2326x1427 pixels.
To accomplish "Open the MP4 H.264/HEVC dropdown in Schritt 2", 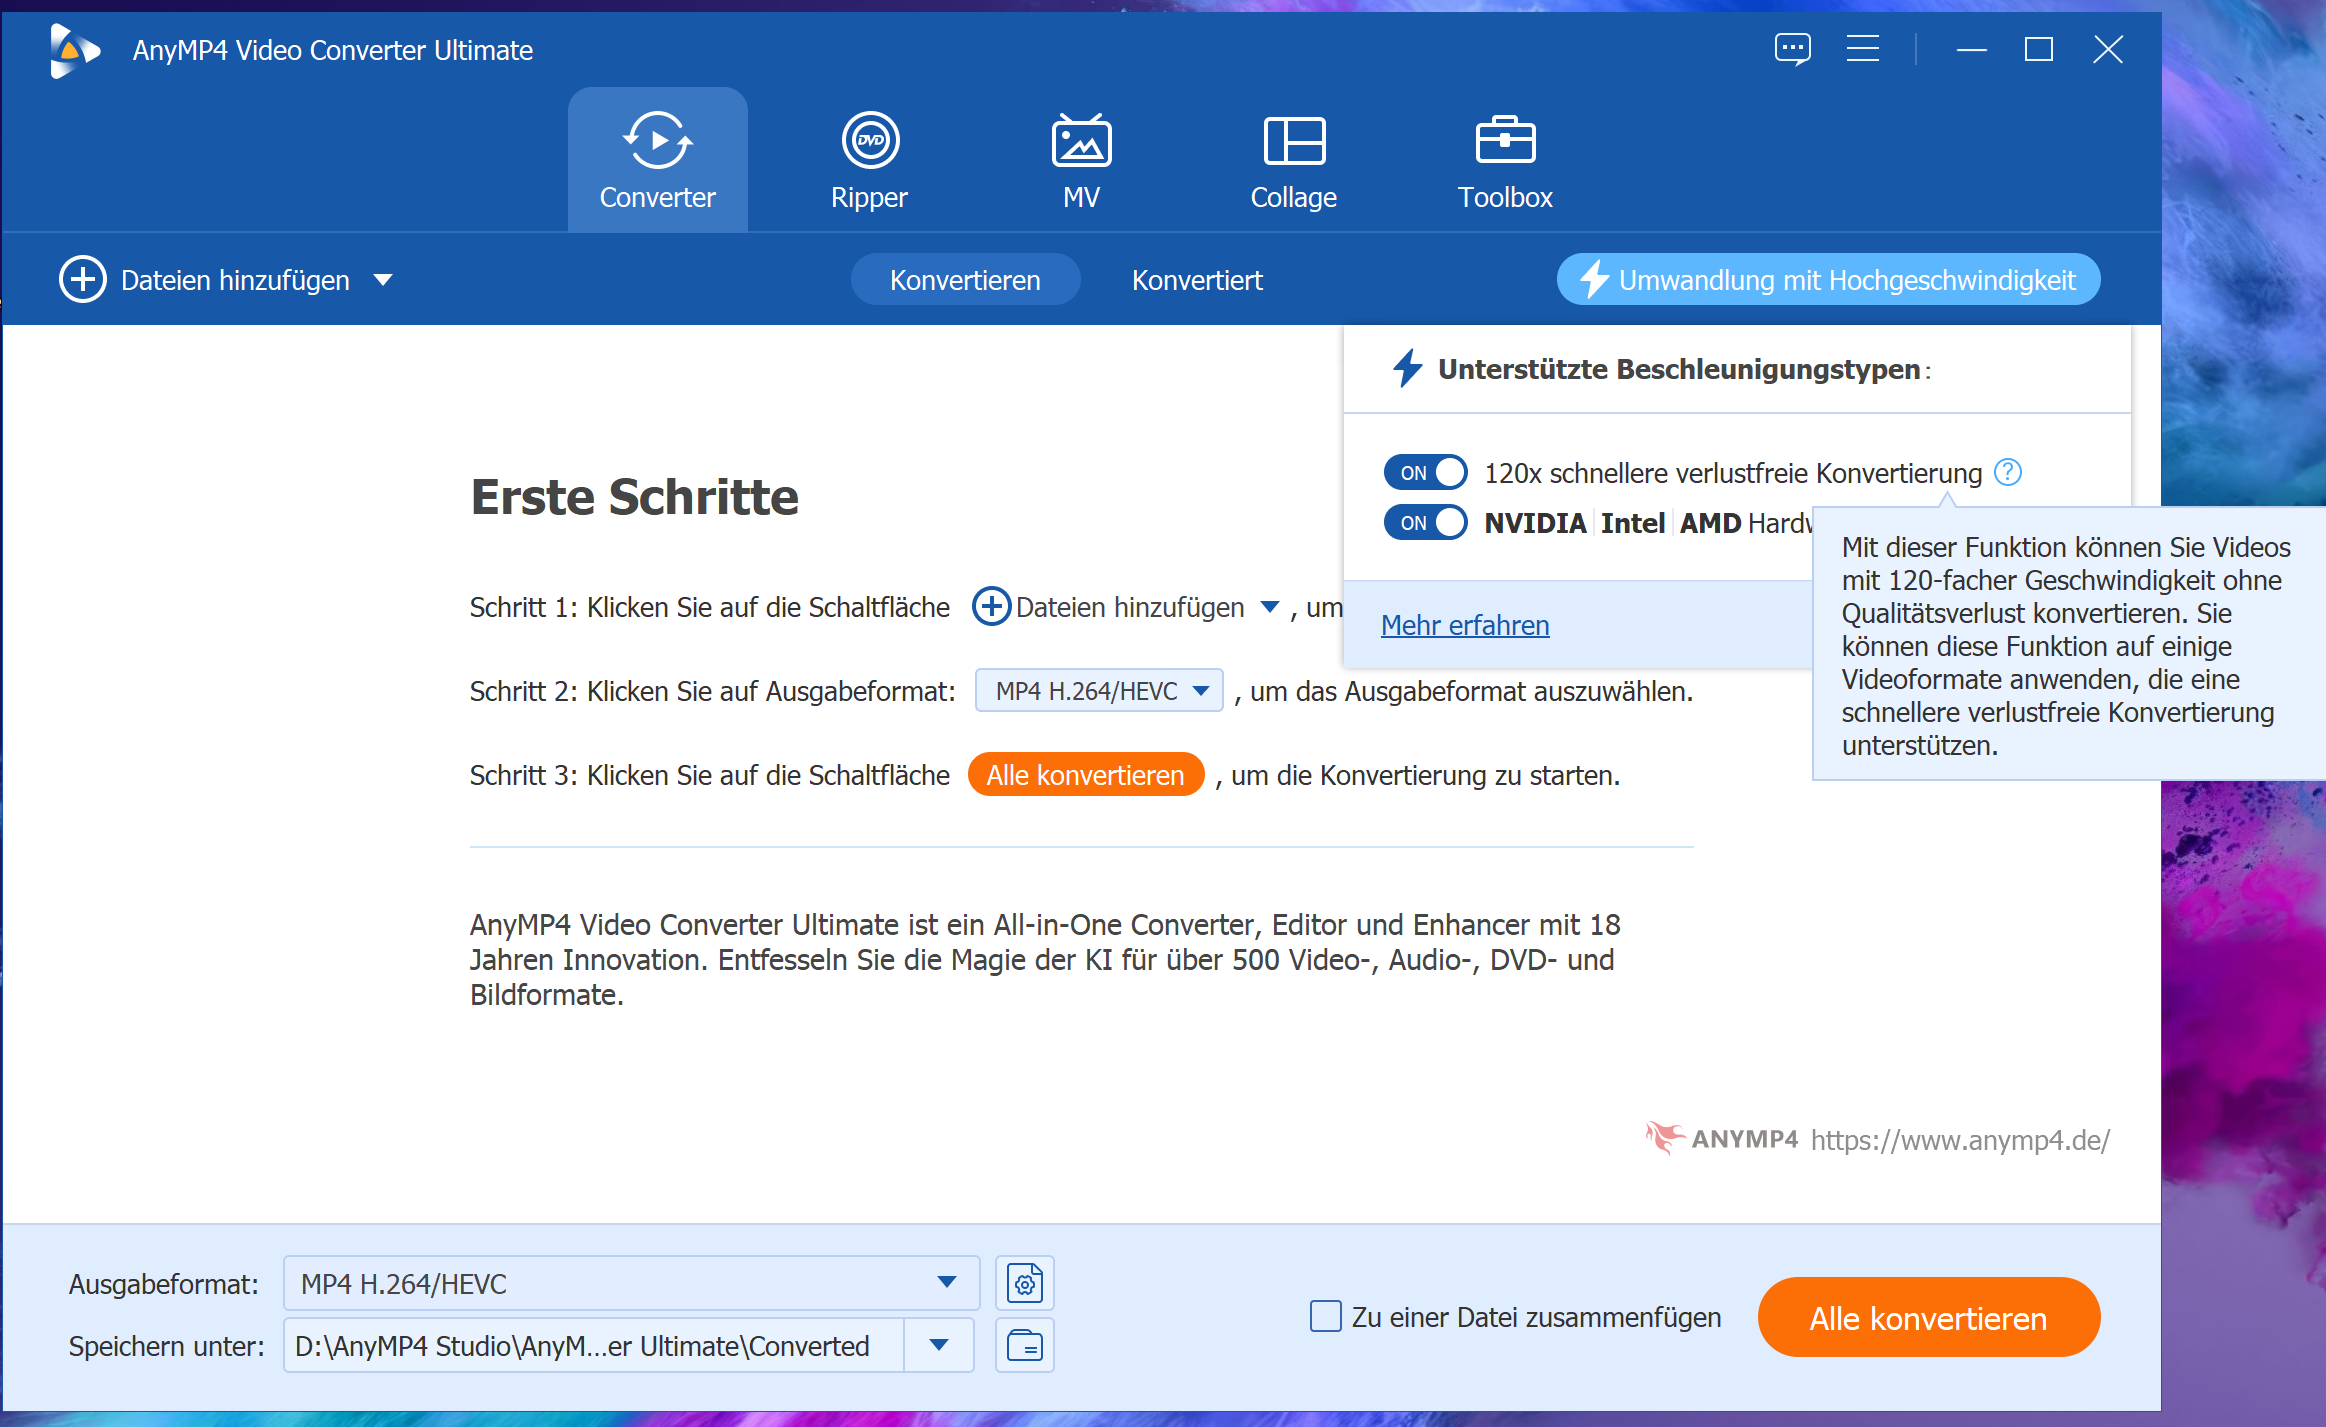I will [1099, 691].
